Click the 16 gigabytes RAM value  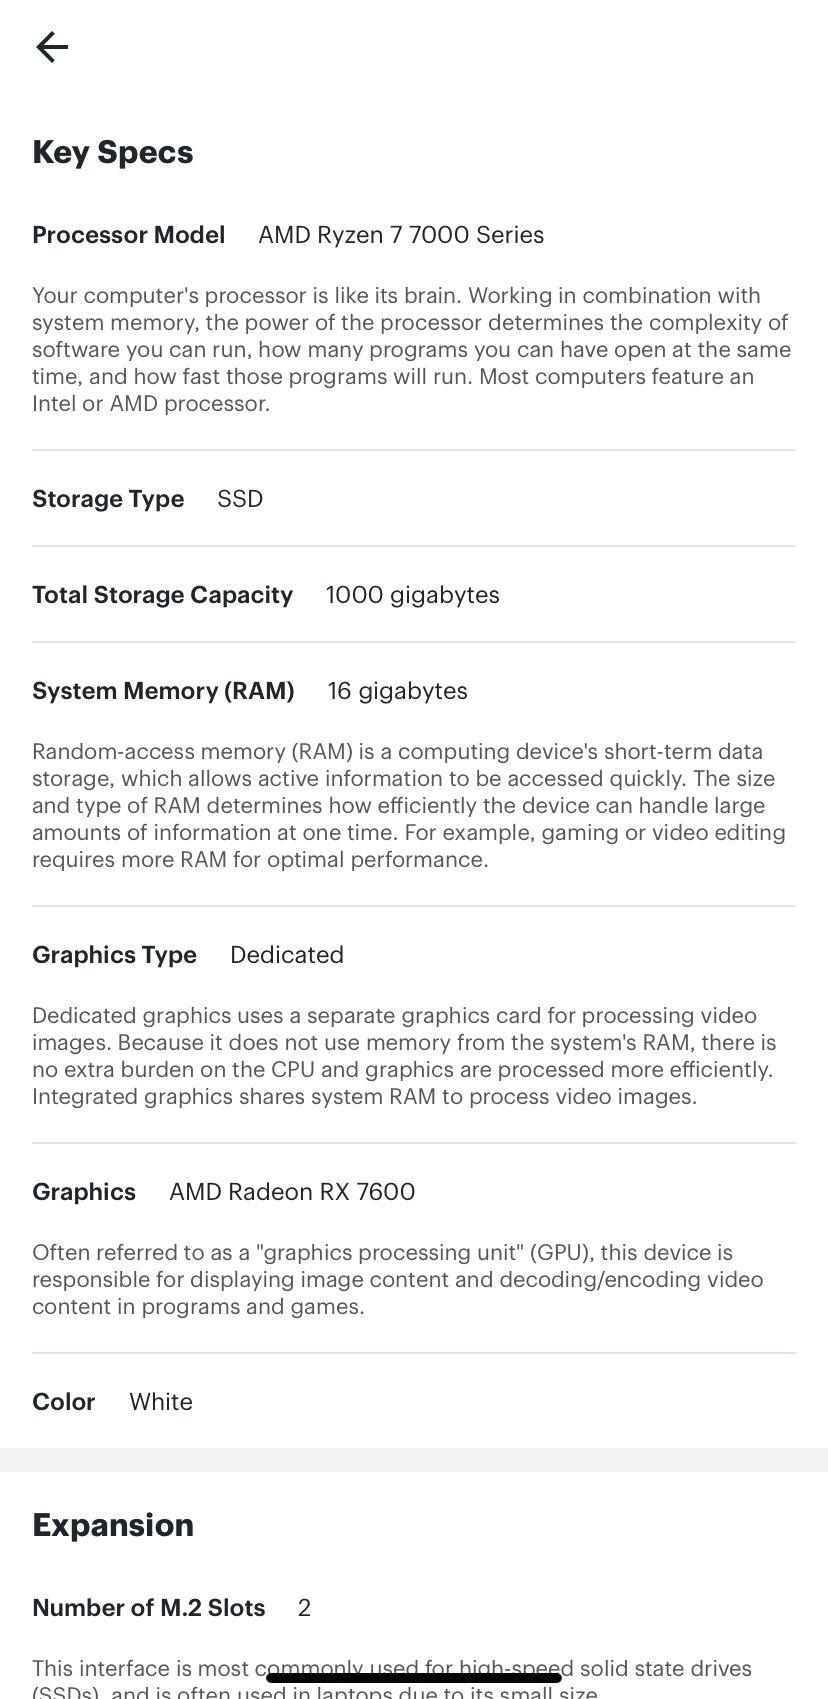pos(397,691)
